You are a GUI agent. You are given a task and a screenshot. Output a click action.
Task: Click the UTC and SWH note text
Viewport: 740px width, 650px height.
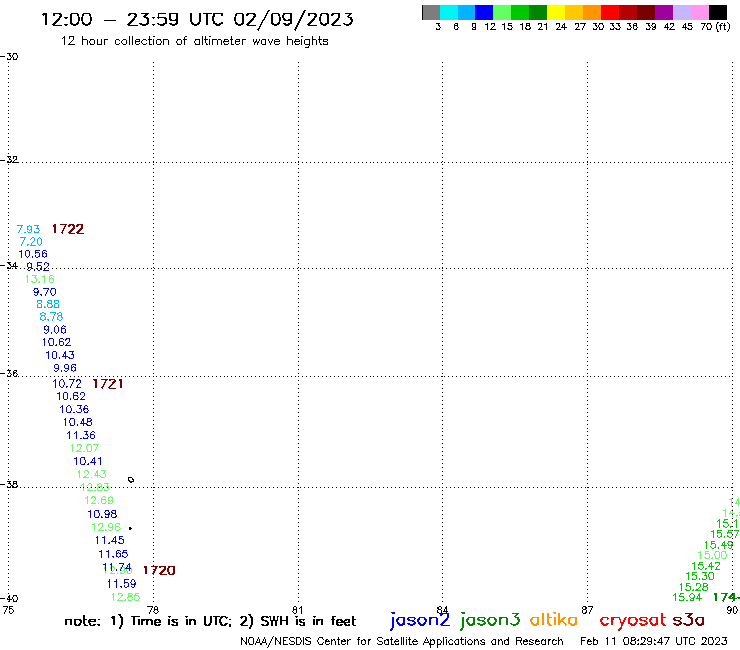(210, 621)
